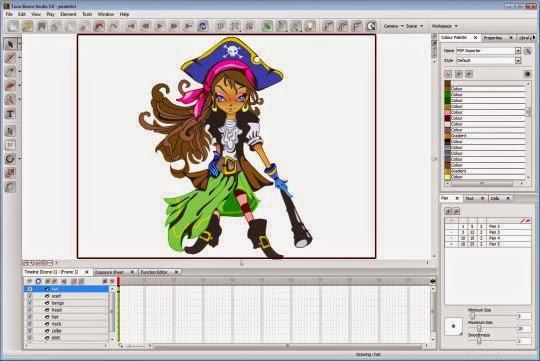
Task: Toggle the head layer checkbox
Action: pos(30,310)
